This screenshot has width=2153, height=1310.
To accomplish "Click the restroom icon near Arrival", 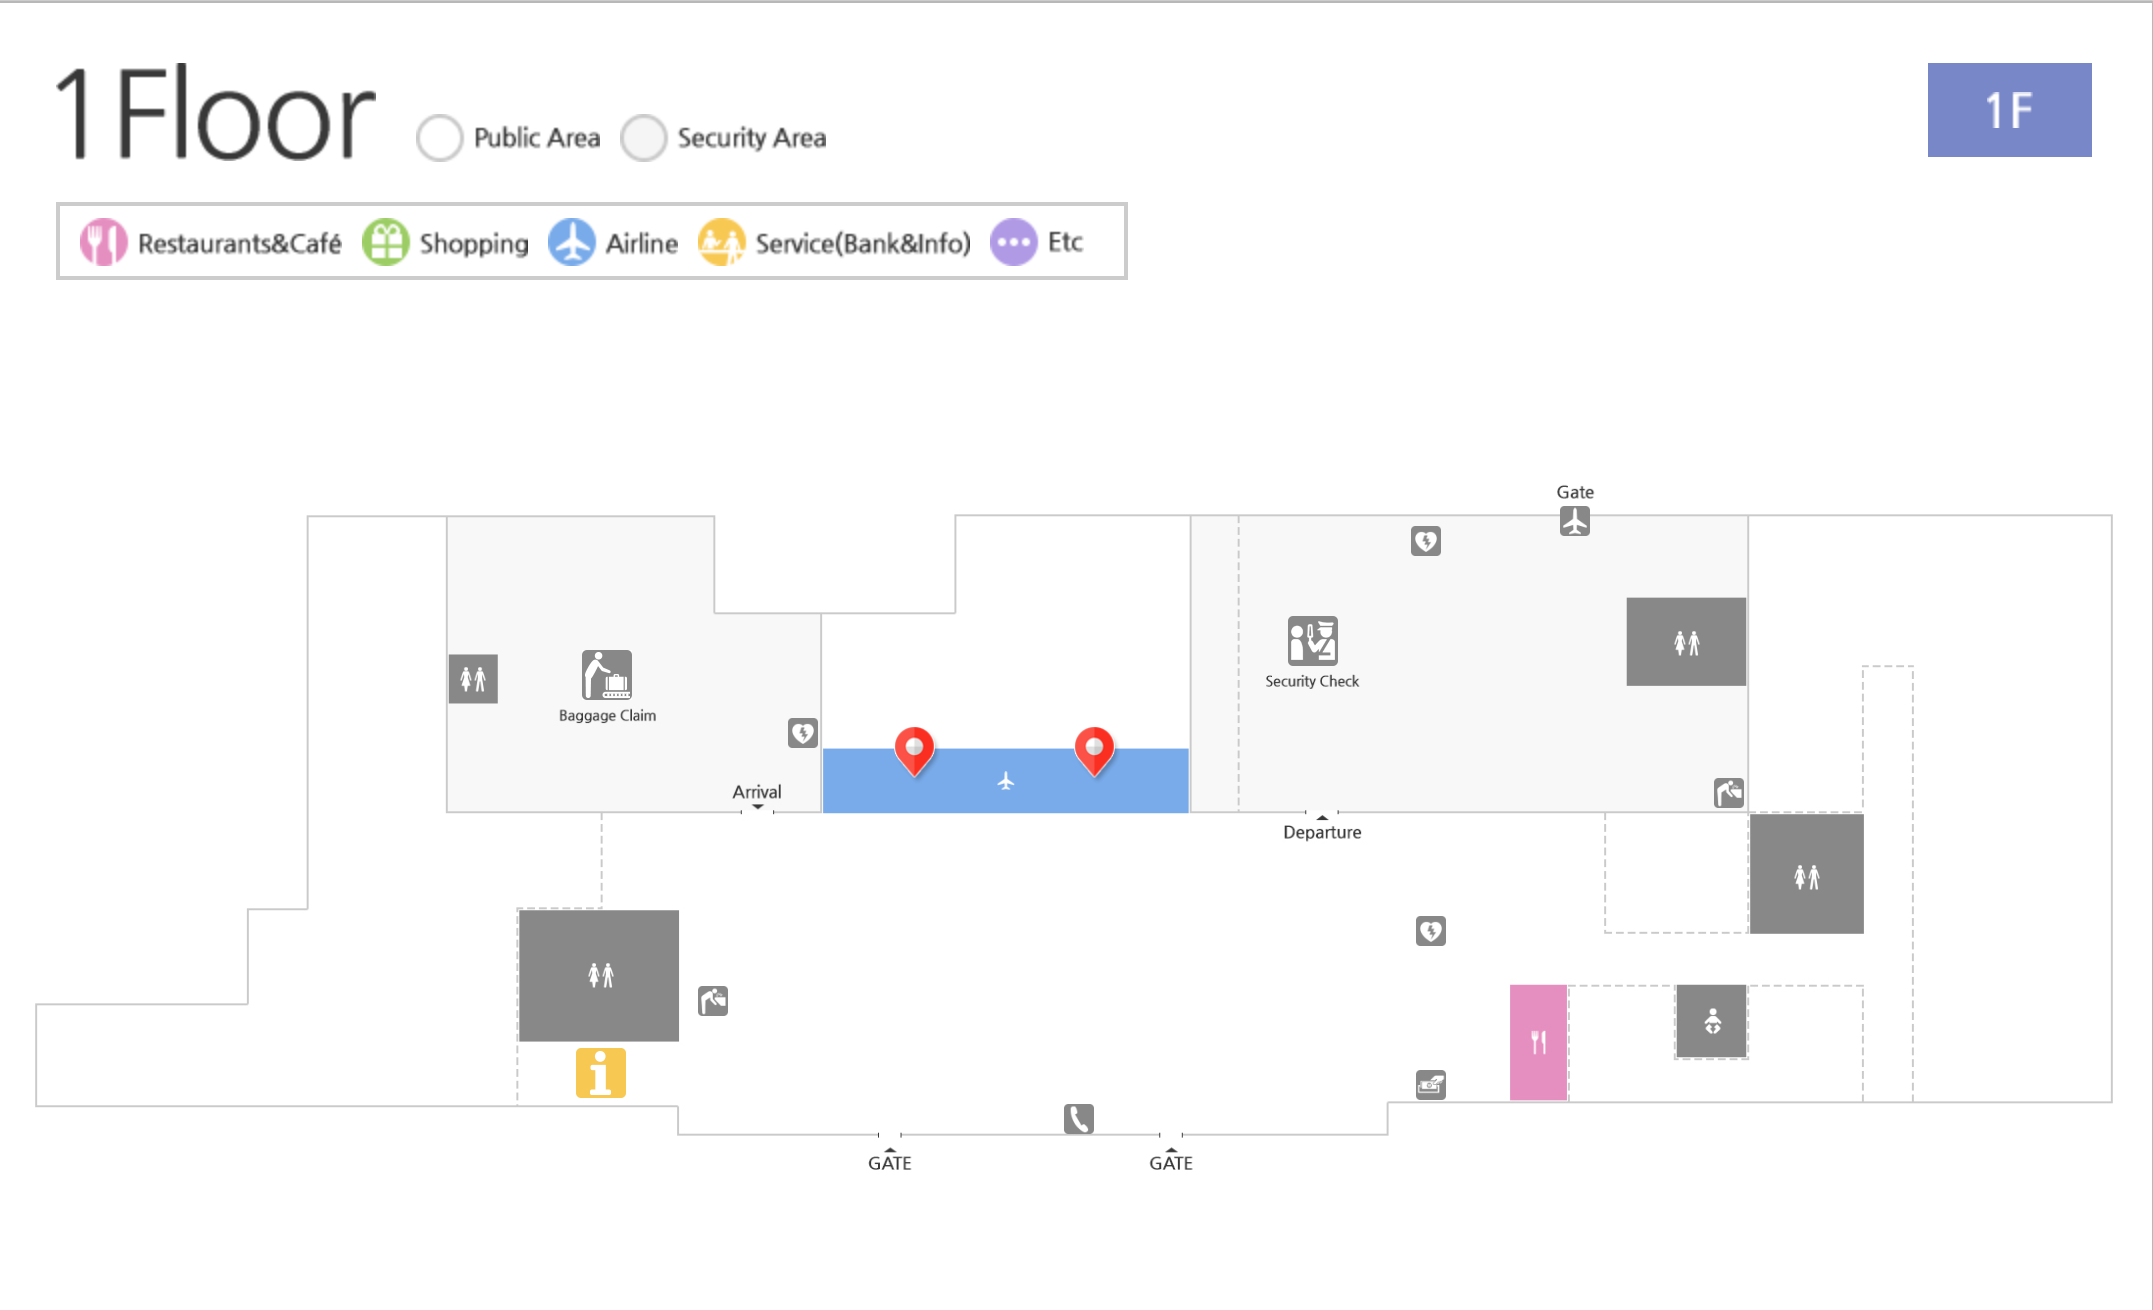I will pos(474,678).
